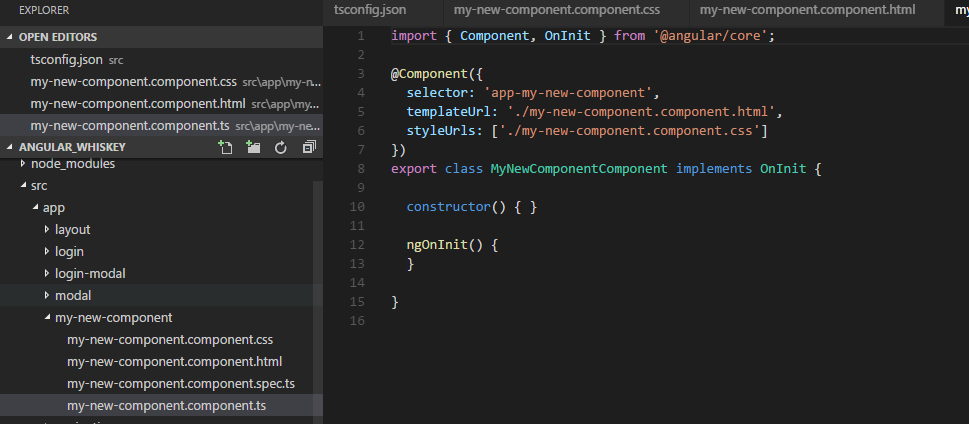Collapse the my-new-component folder arrow
The width and height of the screenshot is (969, 424).
click(47, 318)
